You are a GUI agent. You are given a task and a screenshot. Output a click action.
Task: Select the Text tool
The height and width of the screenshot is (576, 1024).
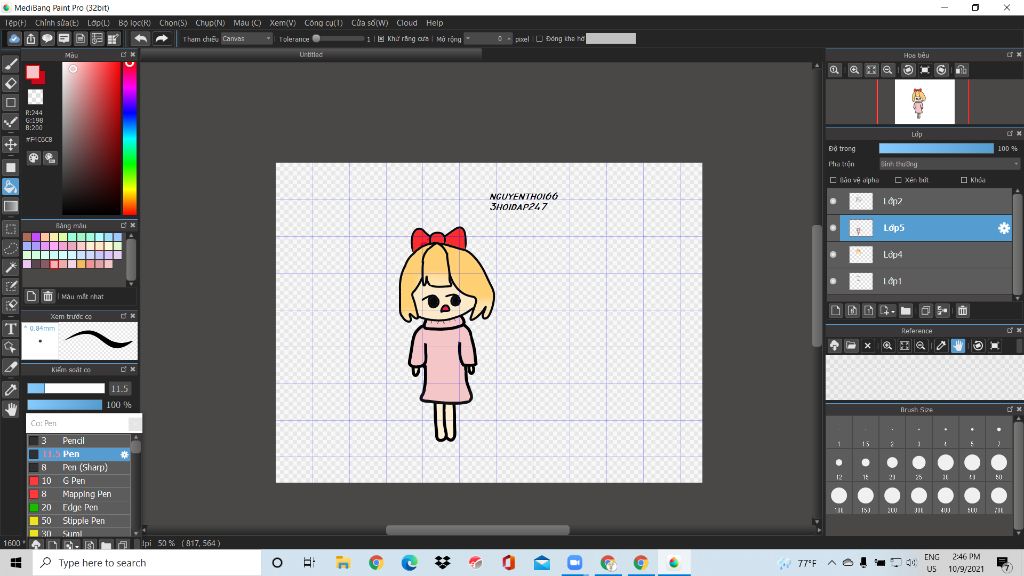(x=10, y=328)
